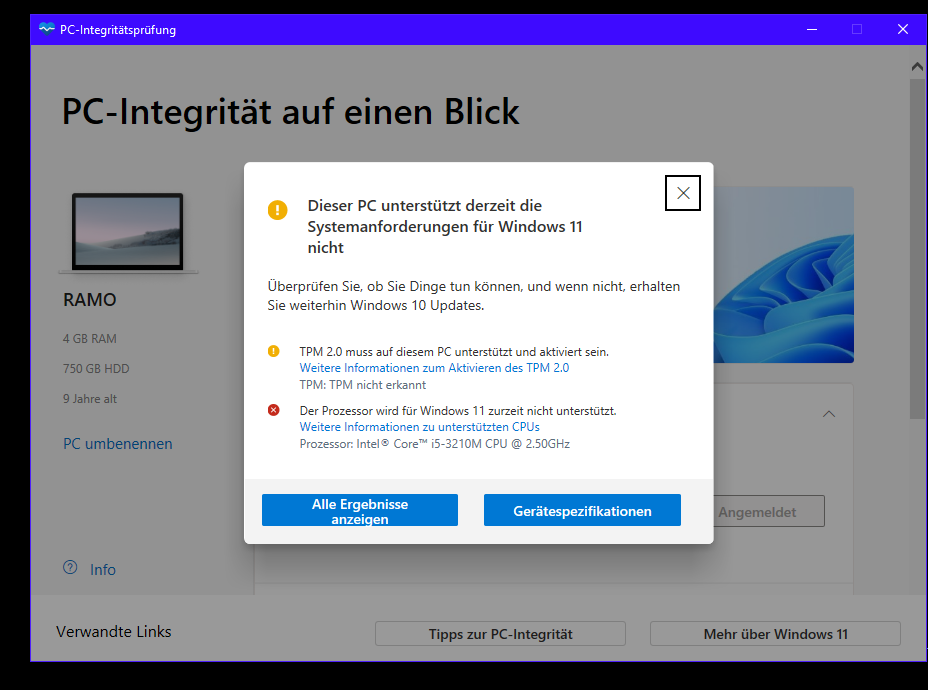This screenshot has width=928, height=690.
Task: Open the supported CPUs information link
Action: click(420, 427)
